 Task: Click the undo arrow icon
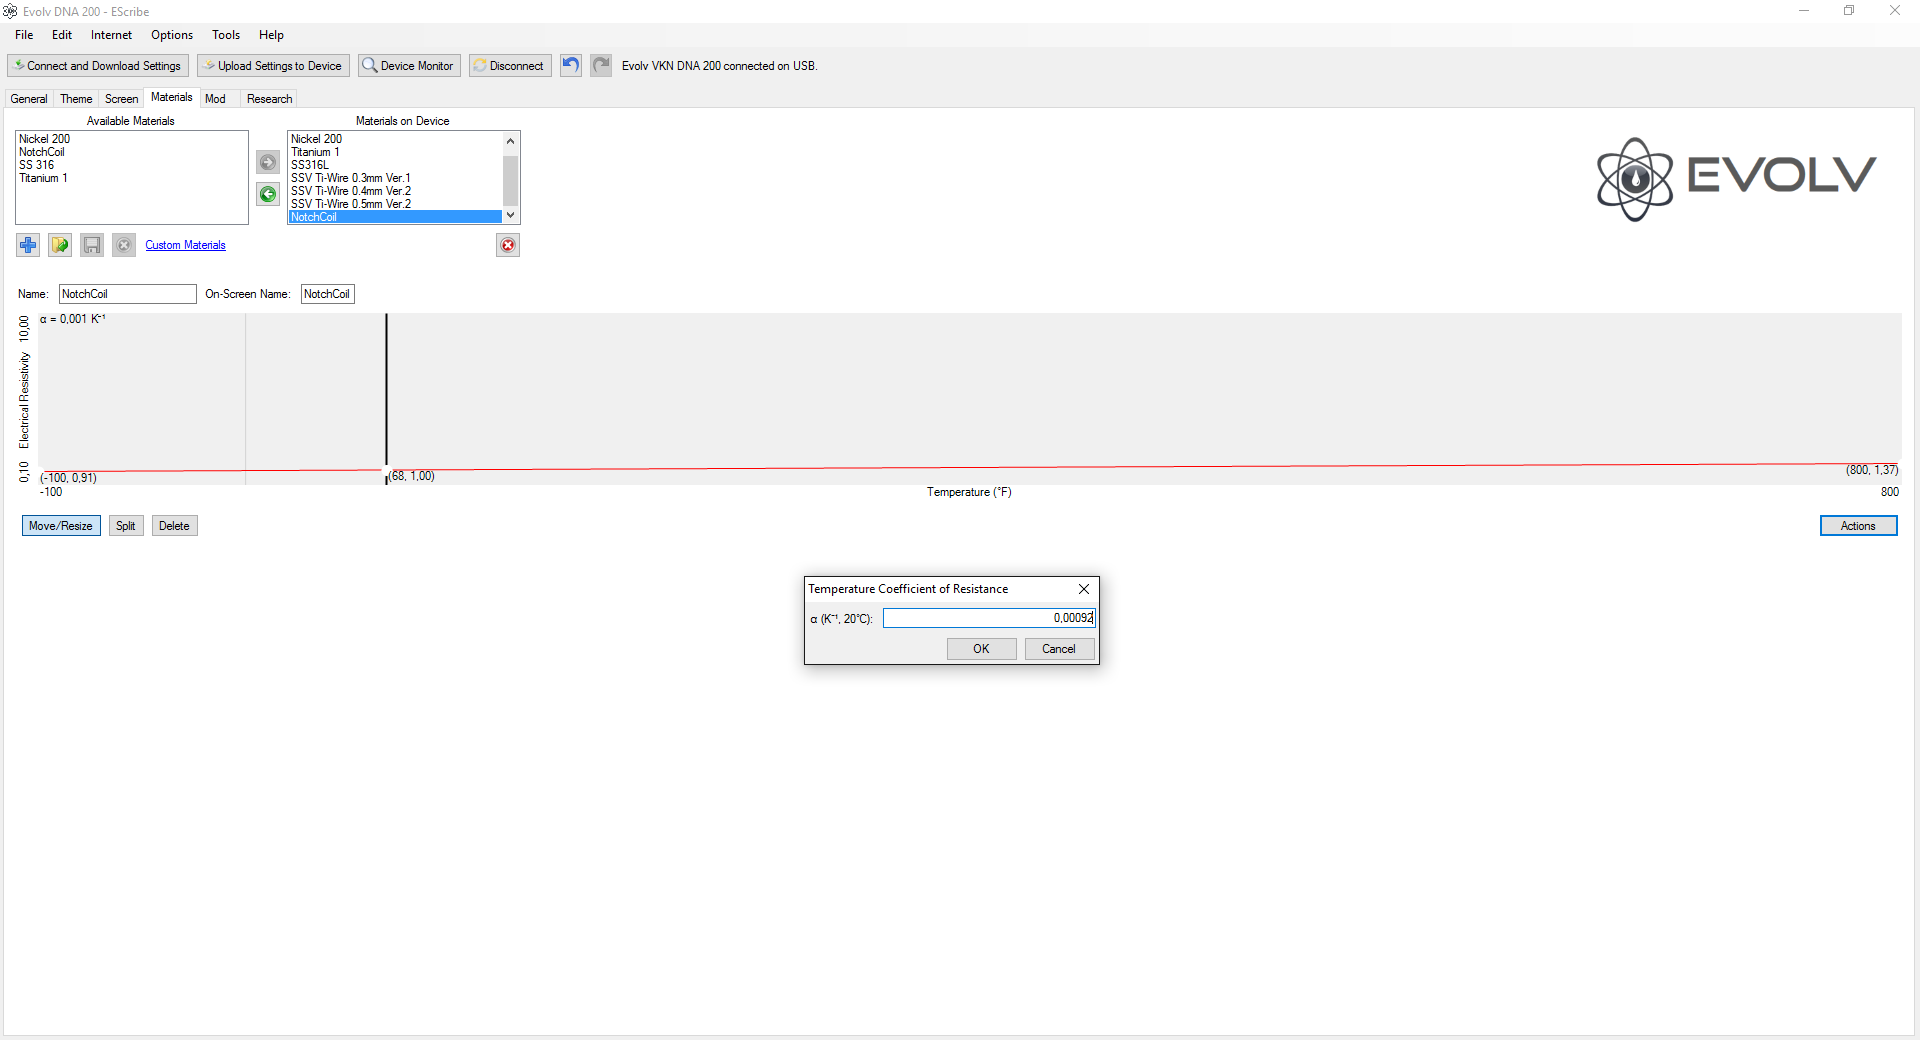click(570, 66)
